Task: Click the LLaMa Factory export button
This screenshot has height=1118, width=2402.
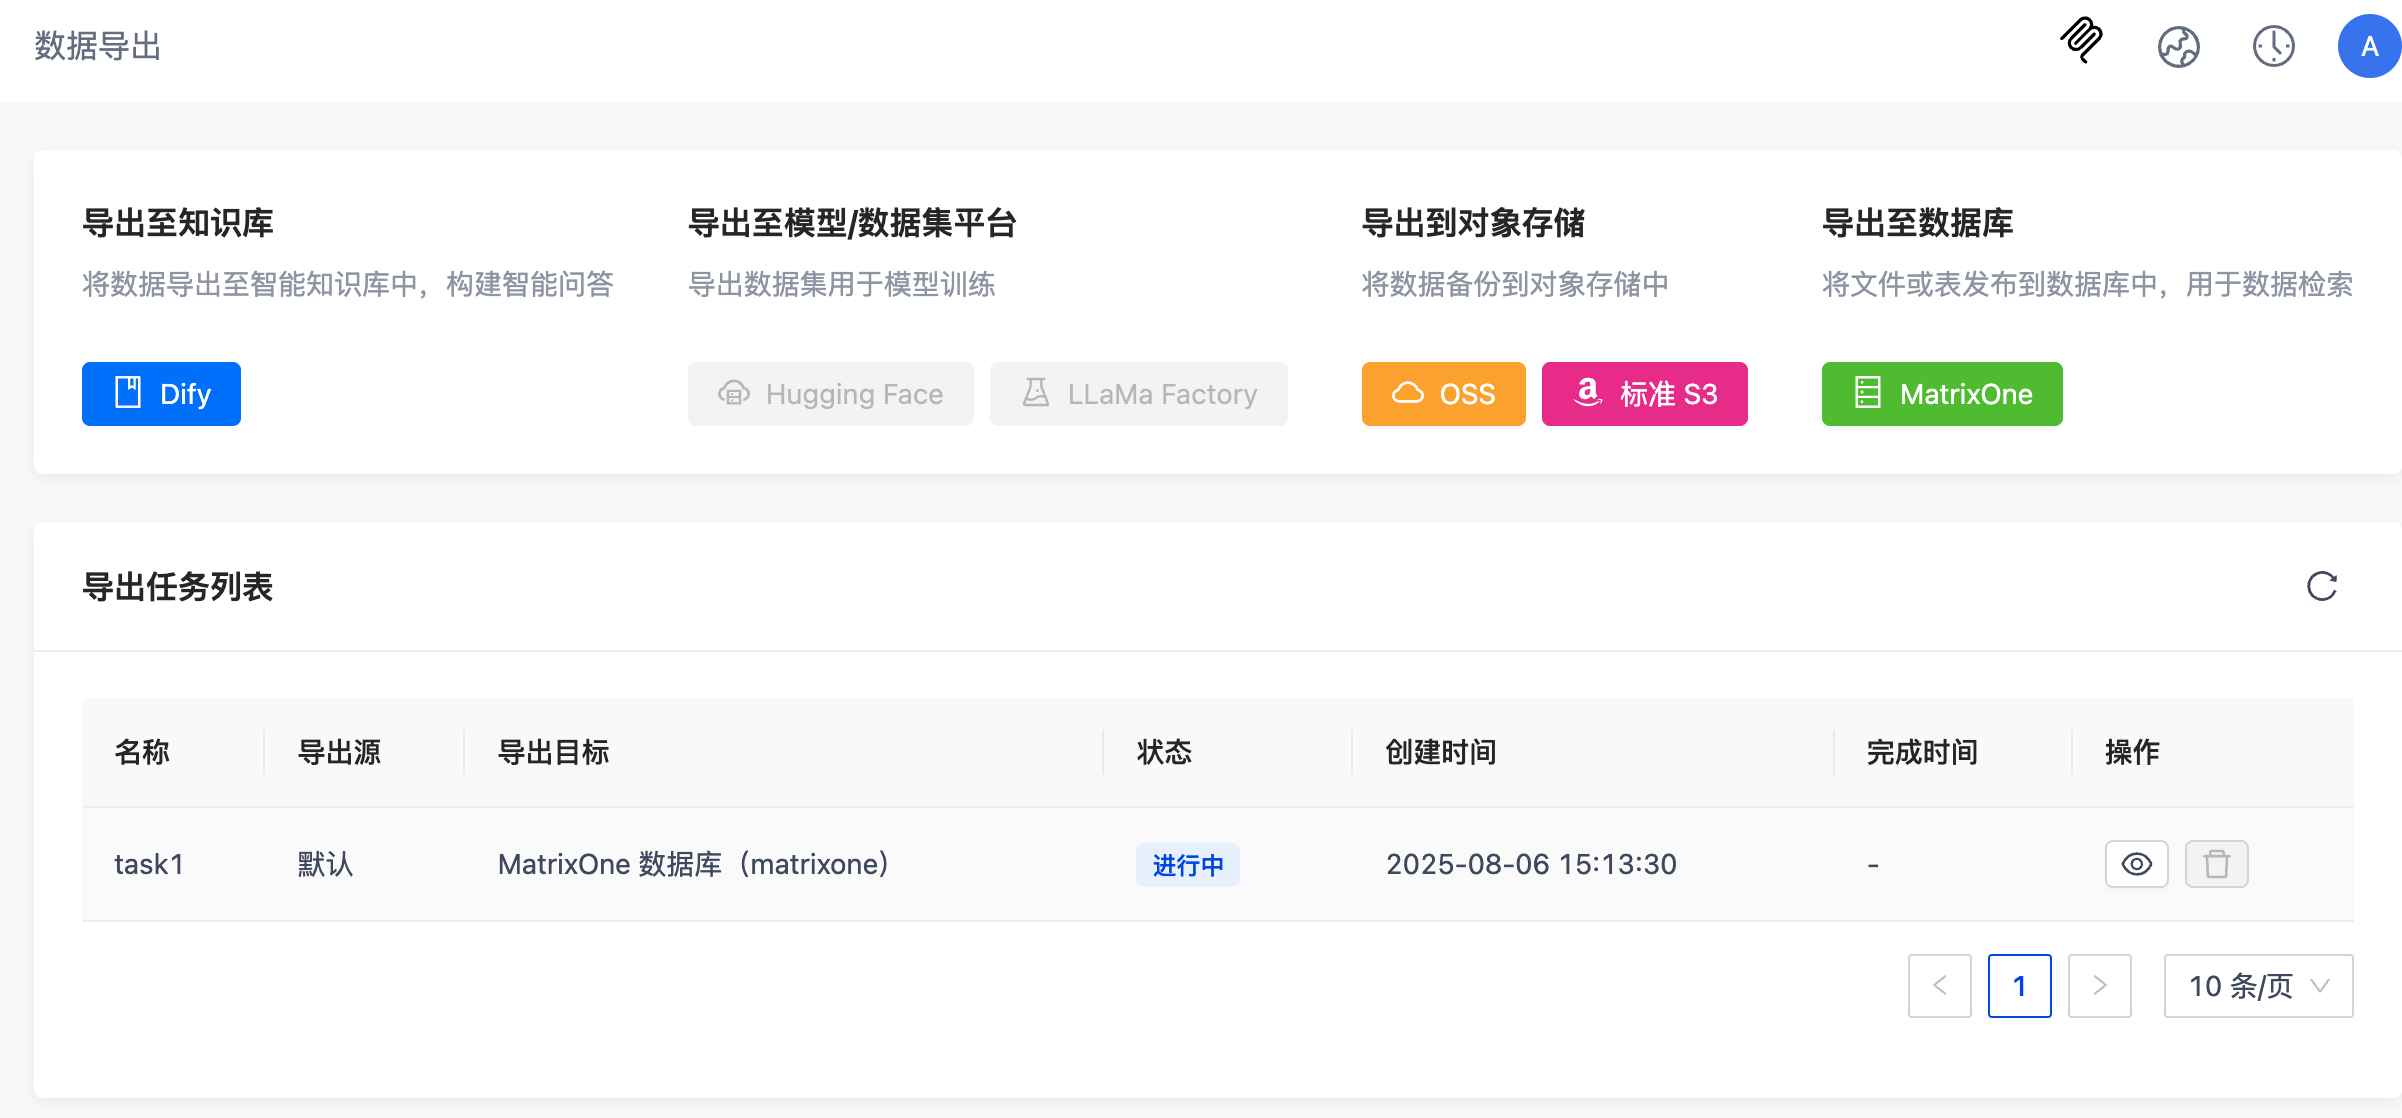Action: [1138, 394]
